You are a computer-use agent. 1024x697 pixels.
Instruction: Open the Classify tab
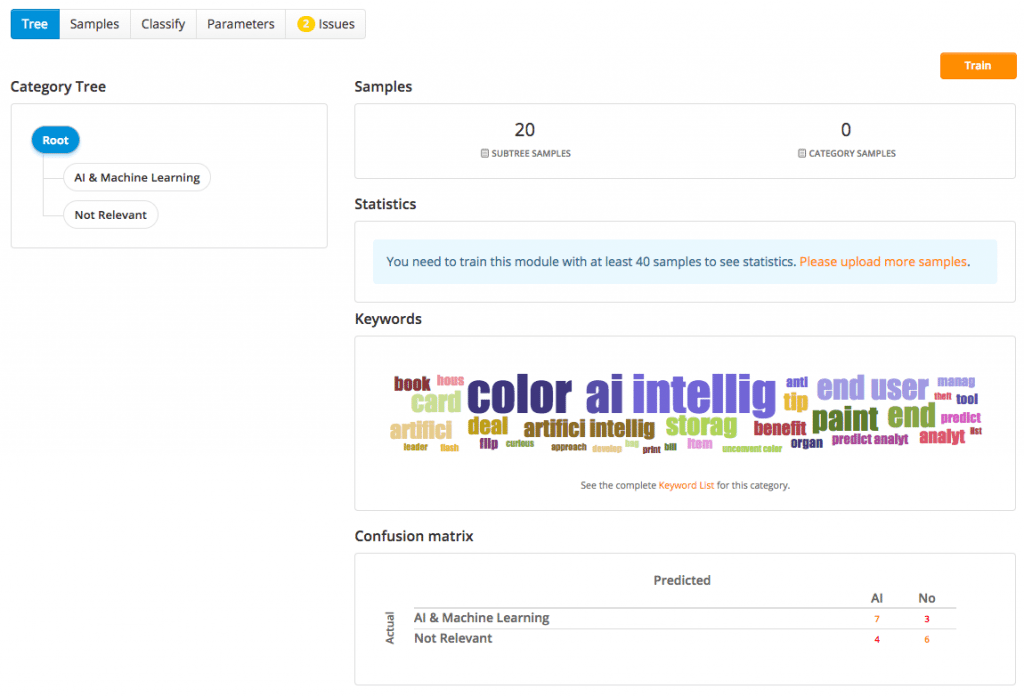(163, 24)
